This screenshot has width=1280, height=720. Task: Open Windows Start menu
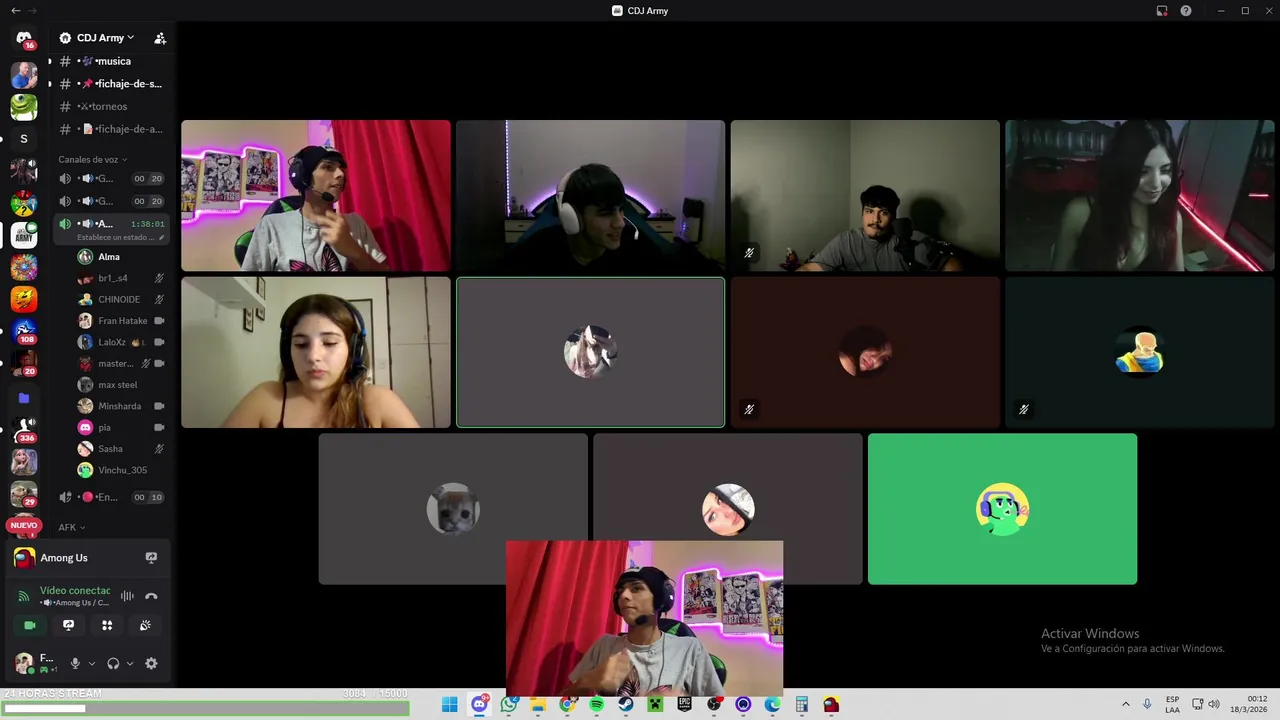click(x=450, y=705)
